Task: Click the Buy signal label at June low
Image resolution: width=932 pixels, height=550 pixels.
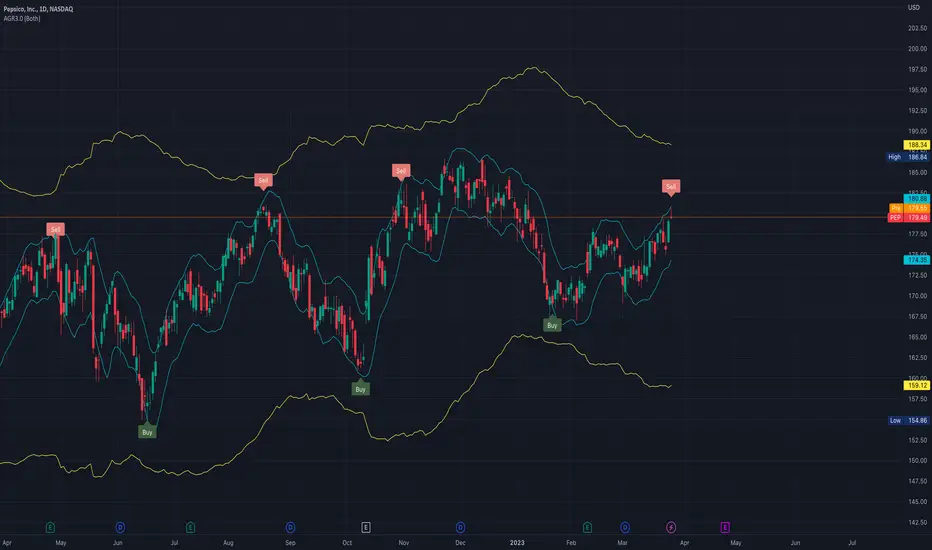Action: pos(147,432)
